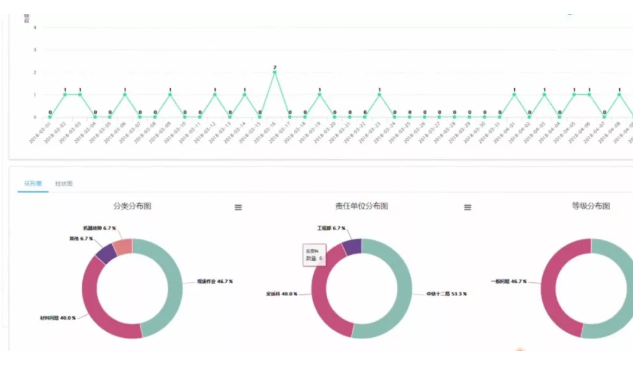Click the 2018-03-16 x-axis date label
The width and height of the screenshot is (639, 383).
tap(265, 133)
